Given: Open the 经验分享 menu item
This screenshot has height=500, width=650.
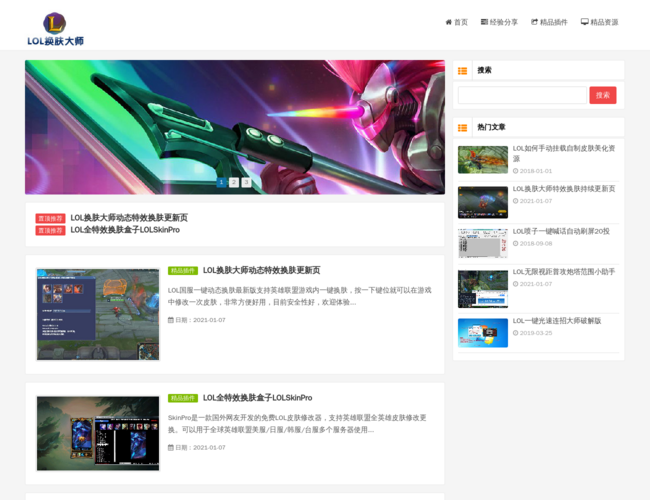Looking at the screenshot, I should point(504,22).
